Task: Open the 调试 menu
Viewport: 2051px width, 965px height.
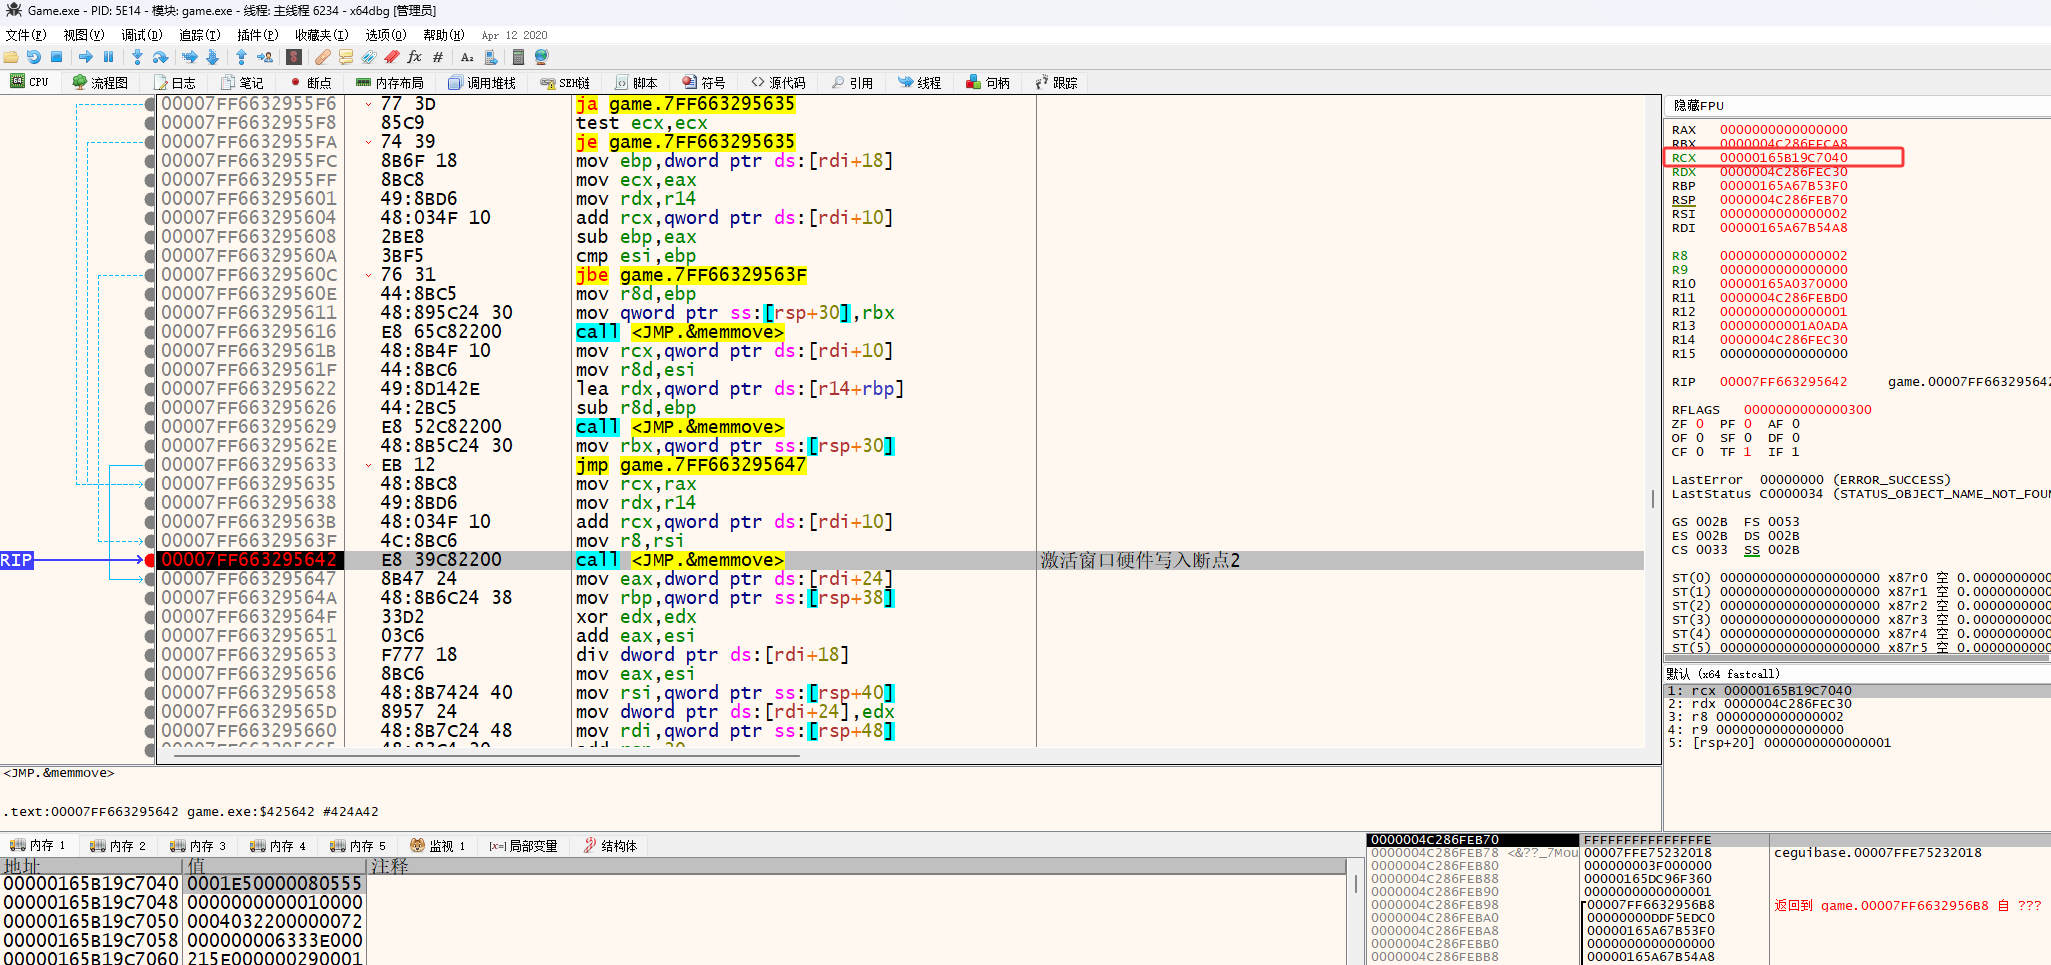Action: click(x=142, y=35)
